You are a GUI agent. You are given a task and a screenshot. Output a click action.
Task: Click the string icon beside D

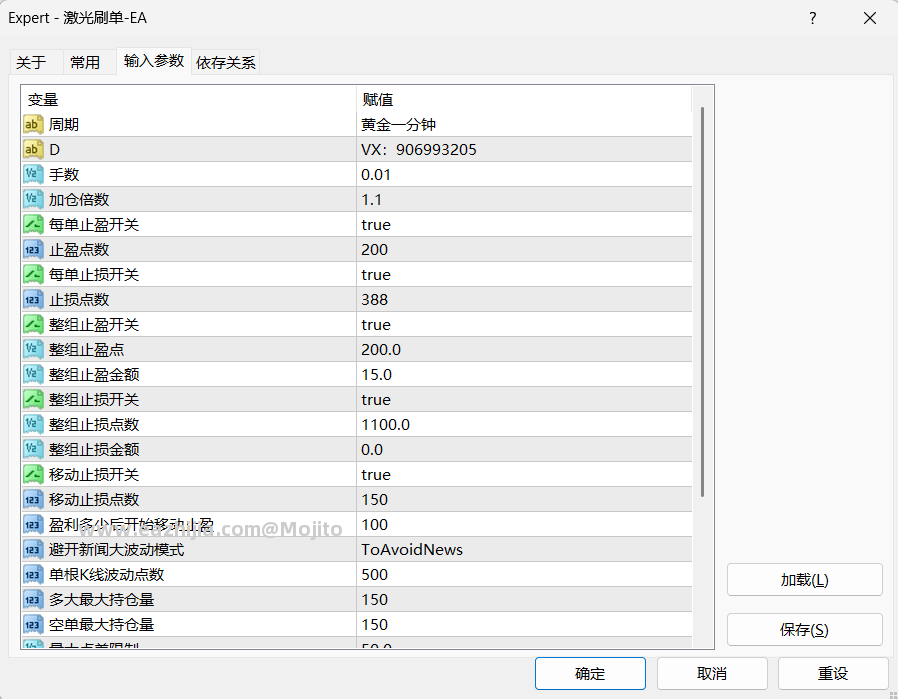(x=33, y=149)
